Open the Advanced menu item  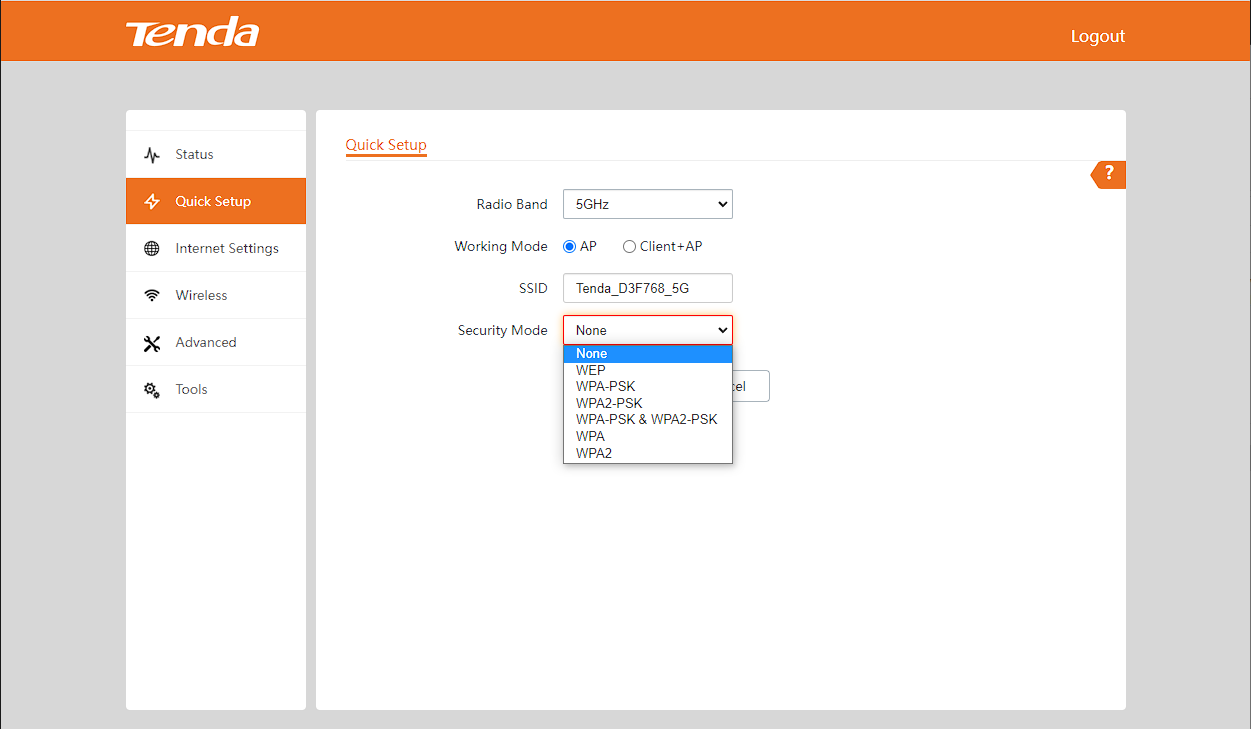216,342
